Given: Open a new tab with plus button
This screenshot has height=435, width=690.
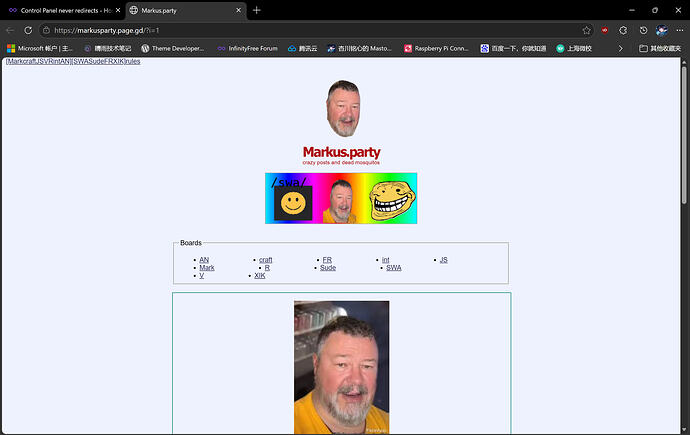Looking at the screenshot, I should (x=257, y=10).
